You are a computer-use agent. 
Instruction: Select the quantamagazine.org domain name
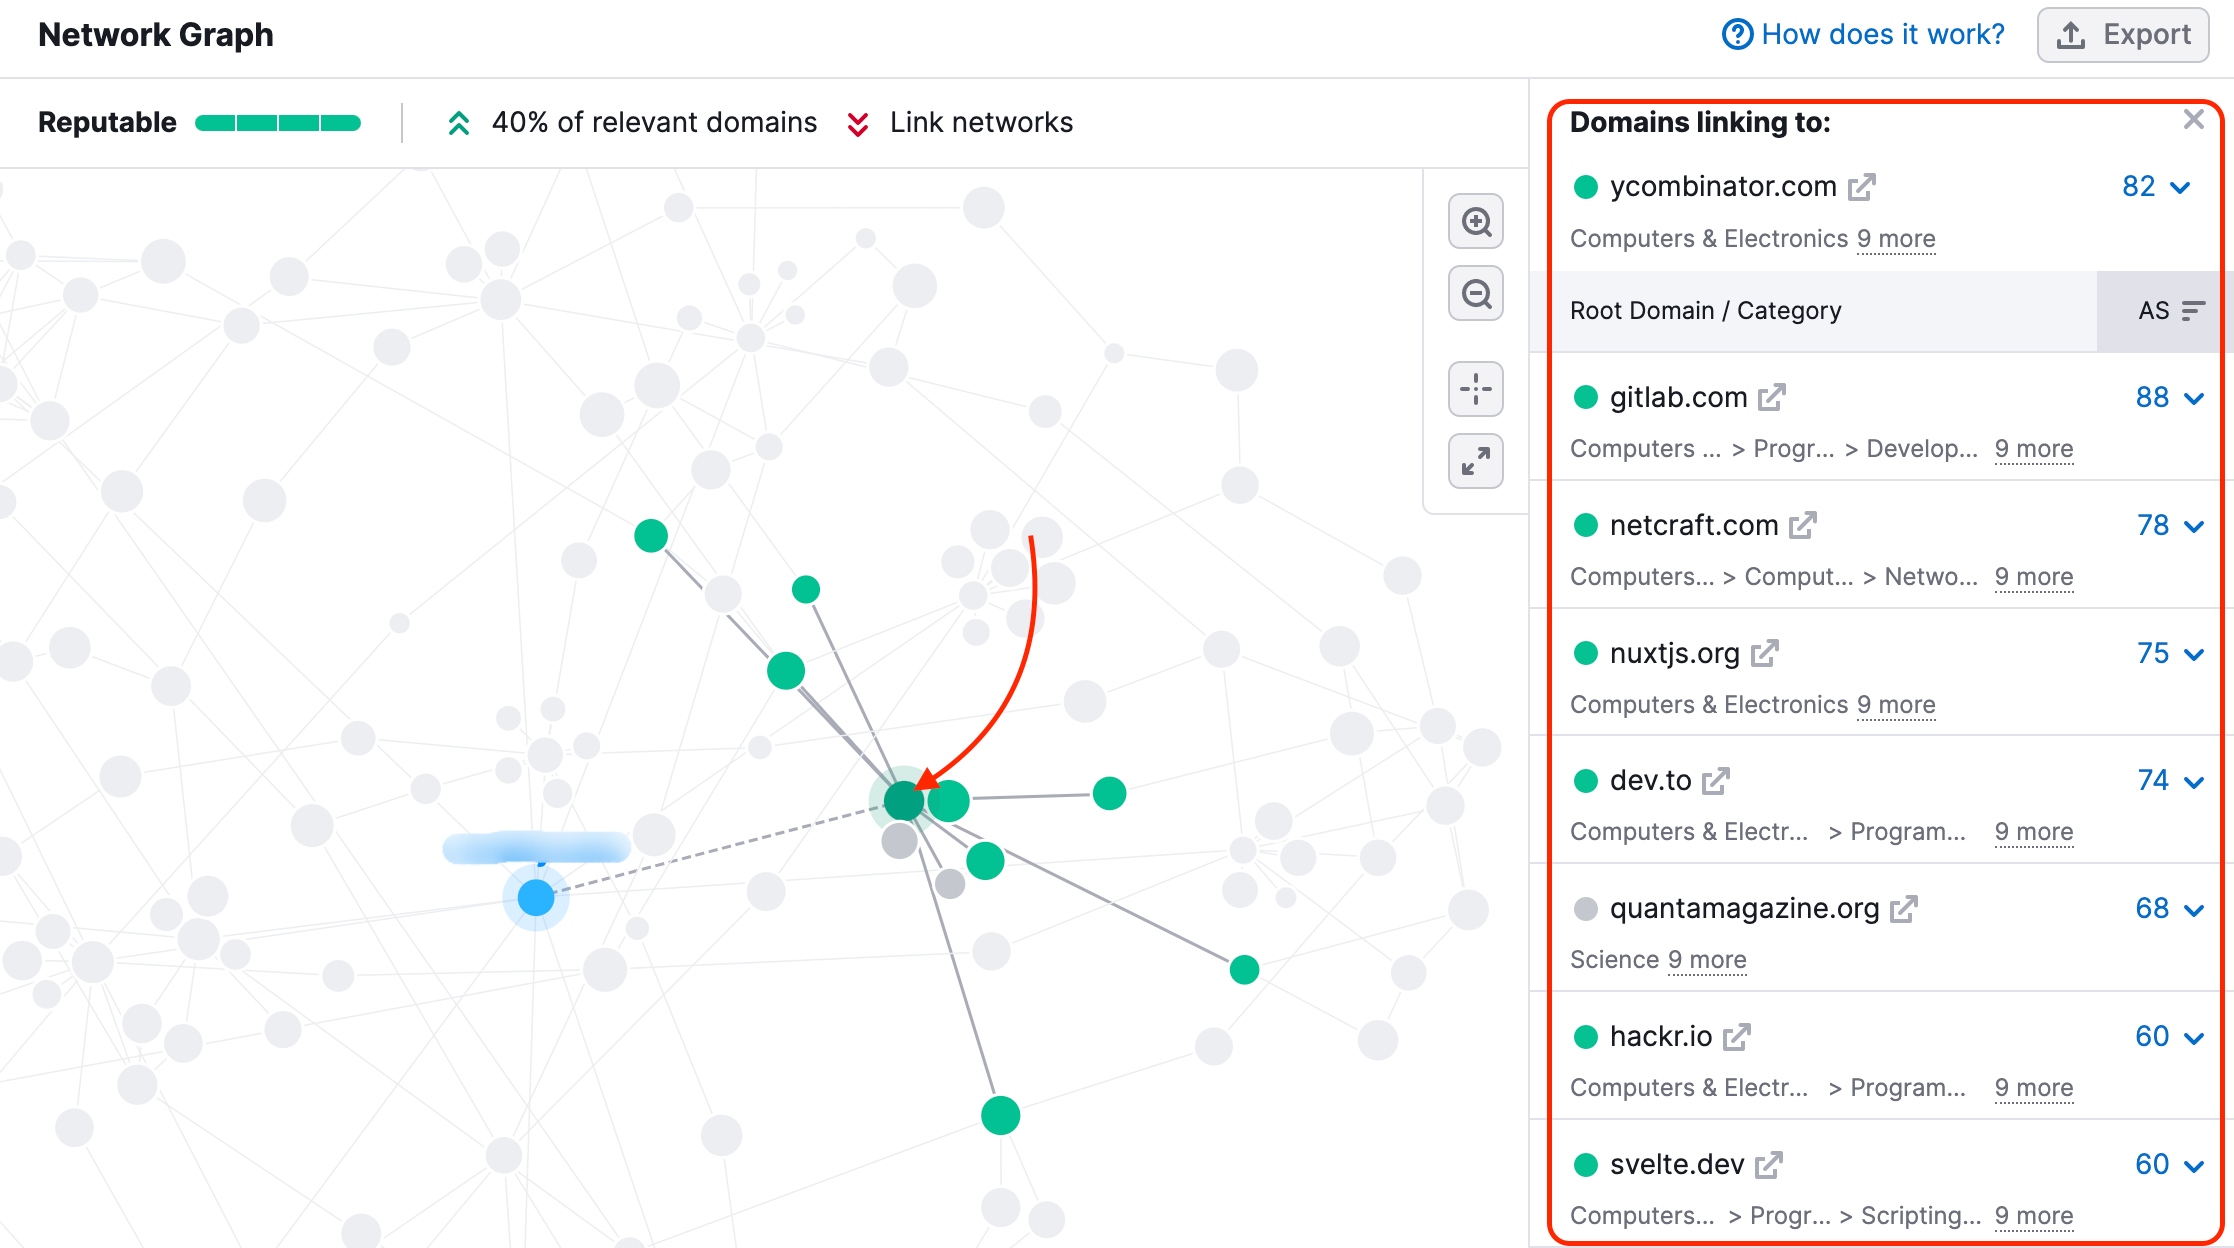pos(1745,908)
